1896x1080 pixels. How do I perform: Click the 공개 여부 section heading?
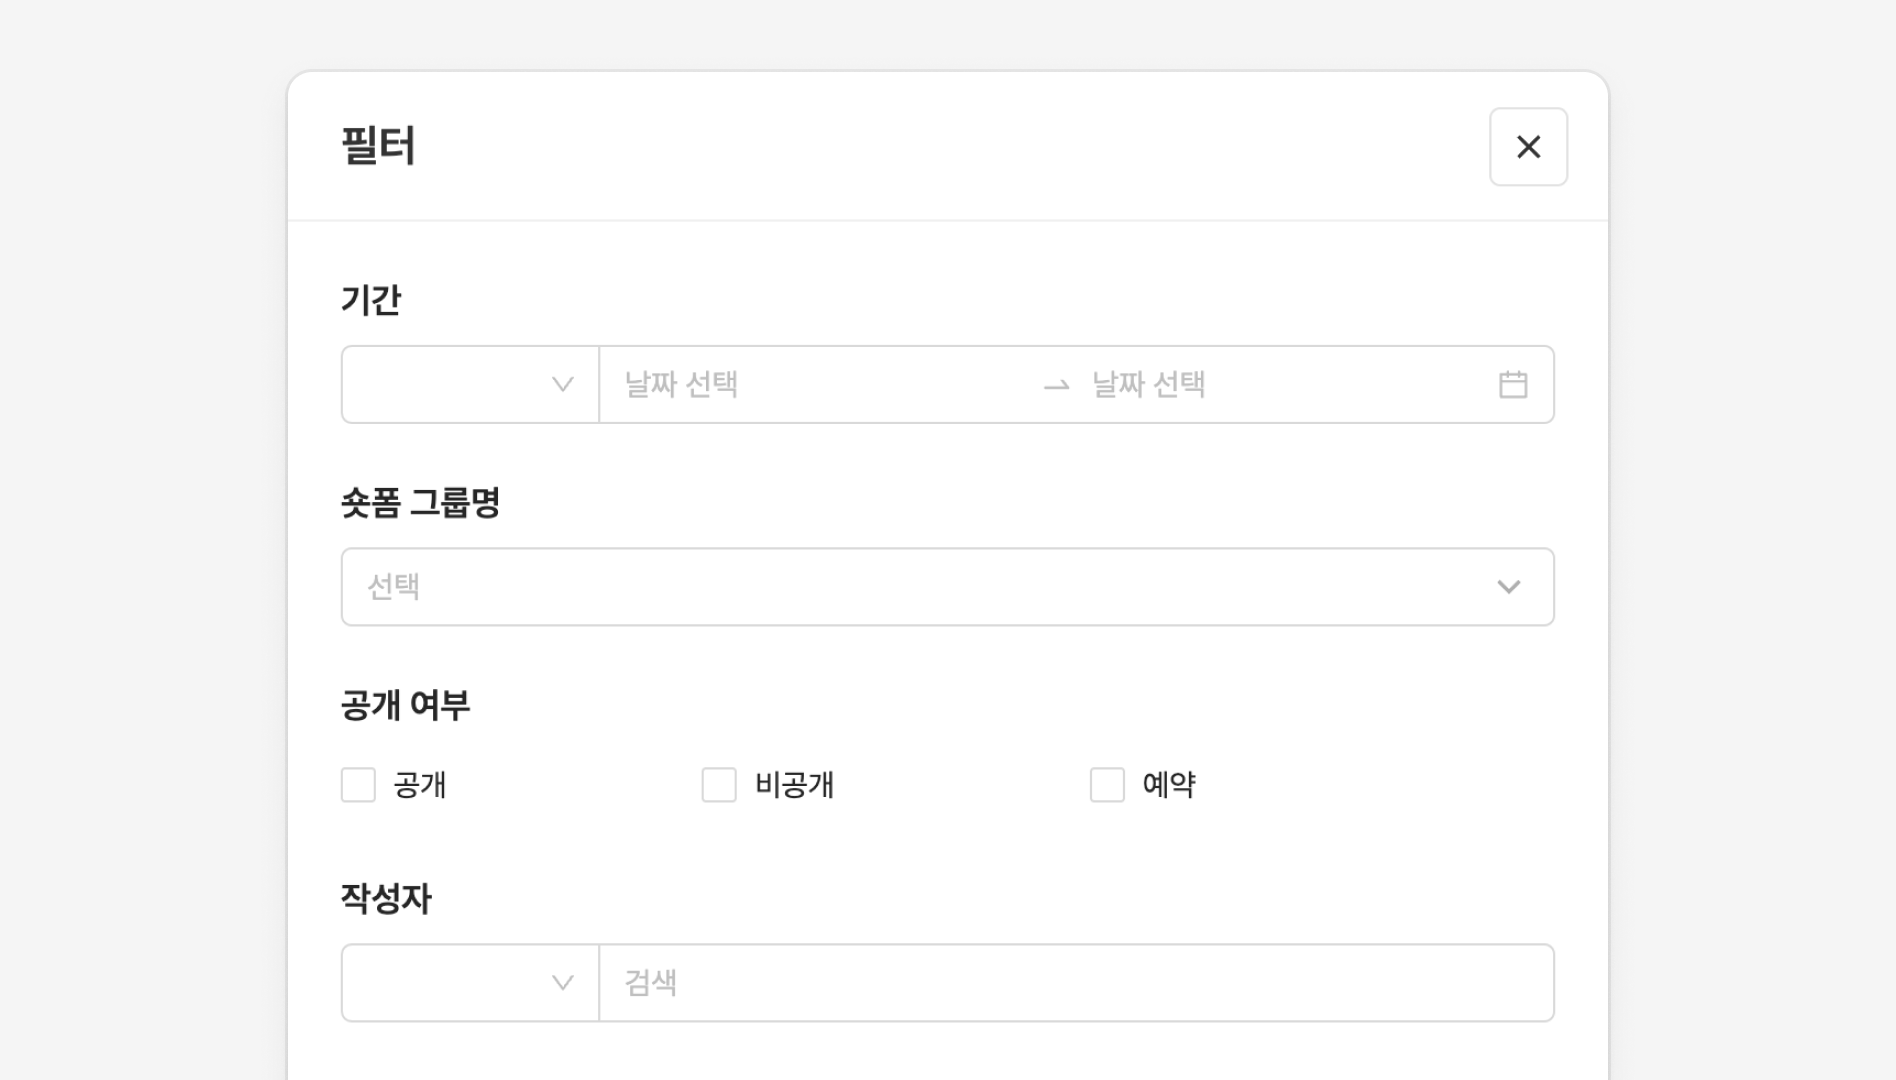tap(405, 706)
